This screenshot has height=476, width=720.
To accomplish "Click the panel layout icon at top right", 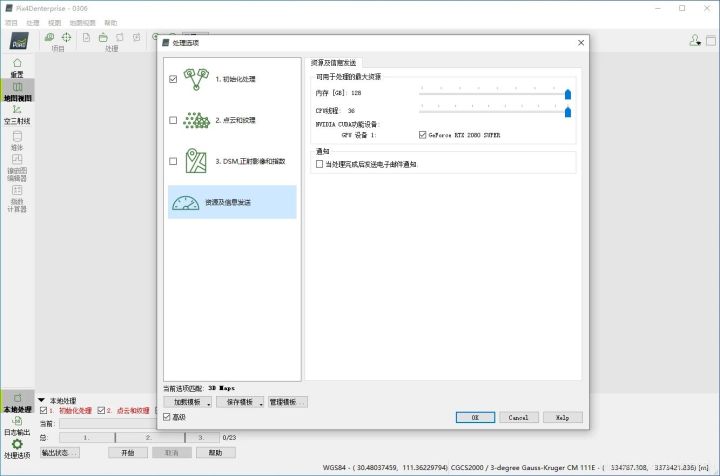I will click(x=711, y=41).
